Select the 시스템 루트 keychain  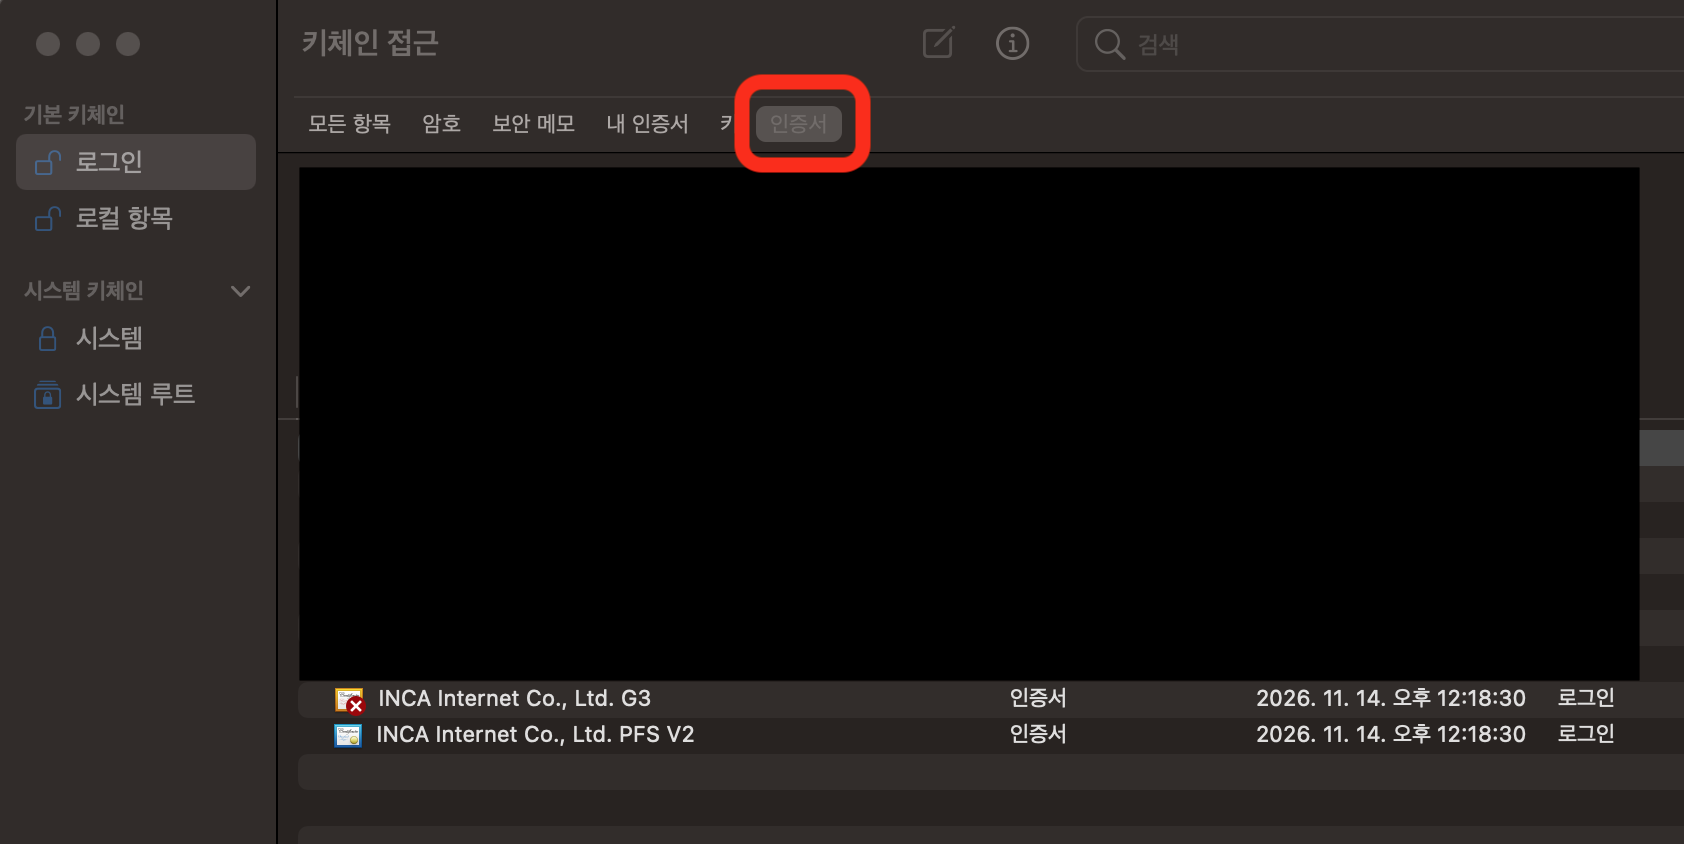136,394
